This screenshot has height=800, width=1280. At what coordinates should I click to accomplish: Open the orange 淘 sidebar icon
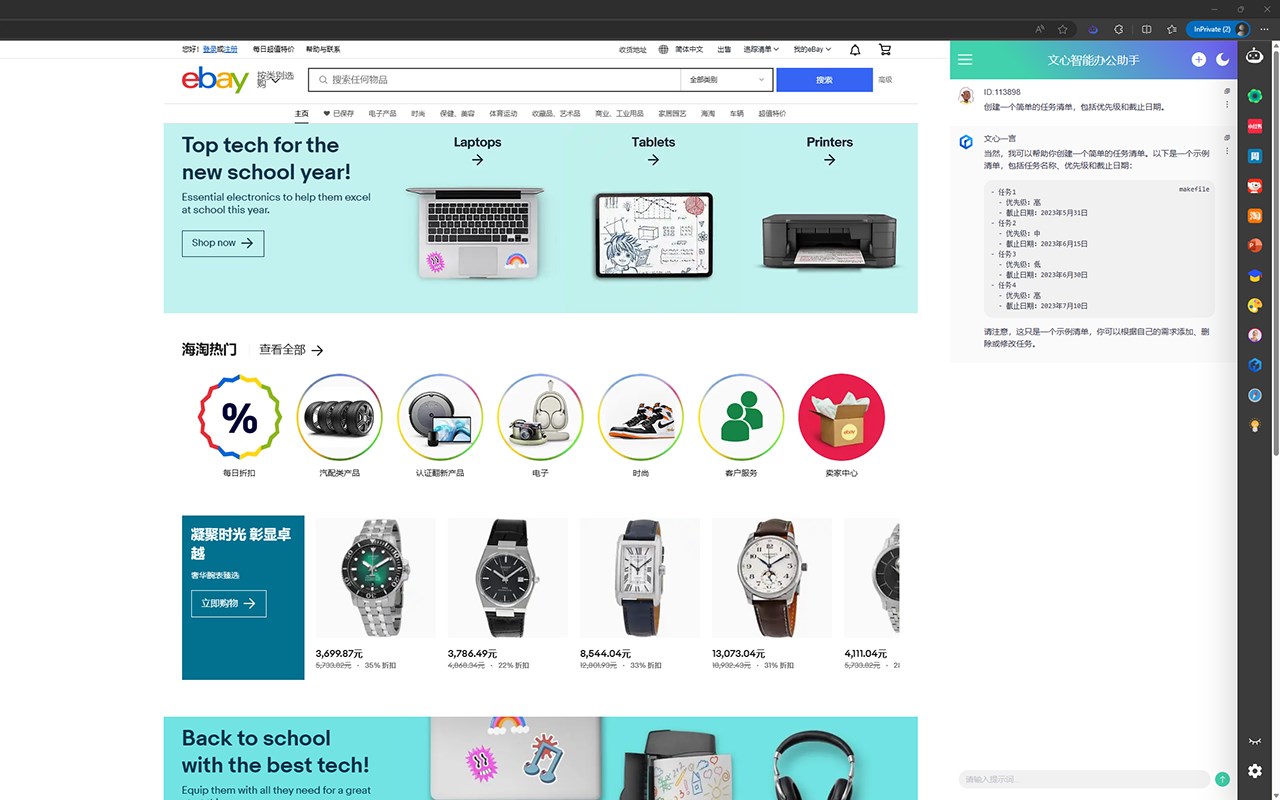(1254, 216)
